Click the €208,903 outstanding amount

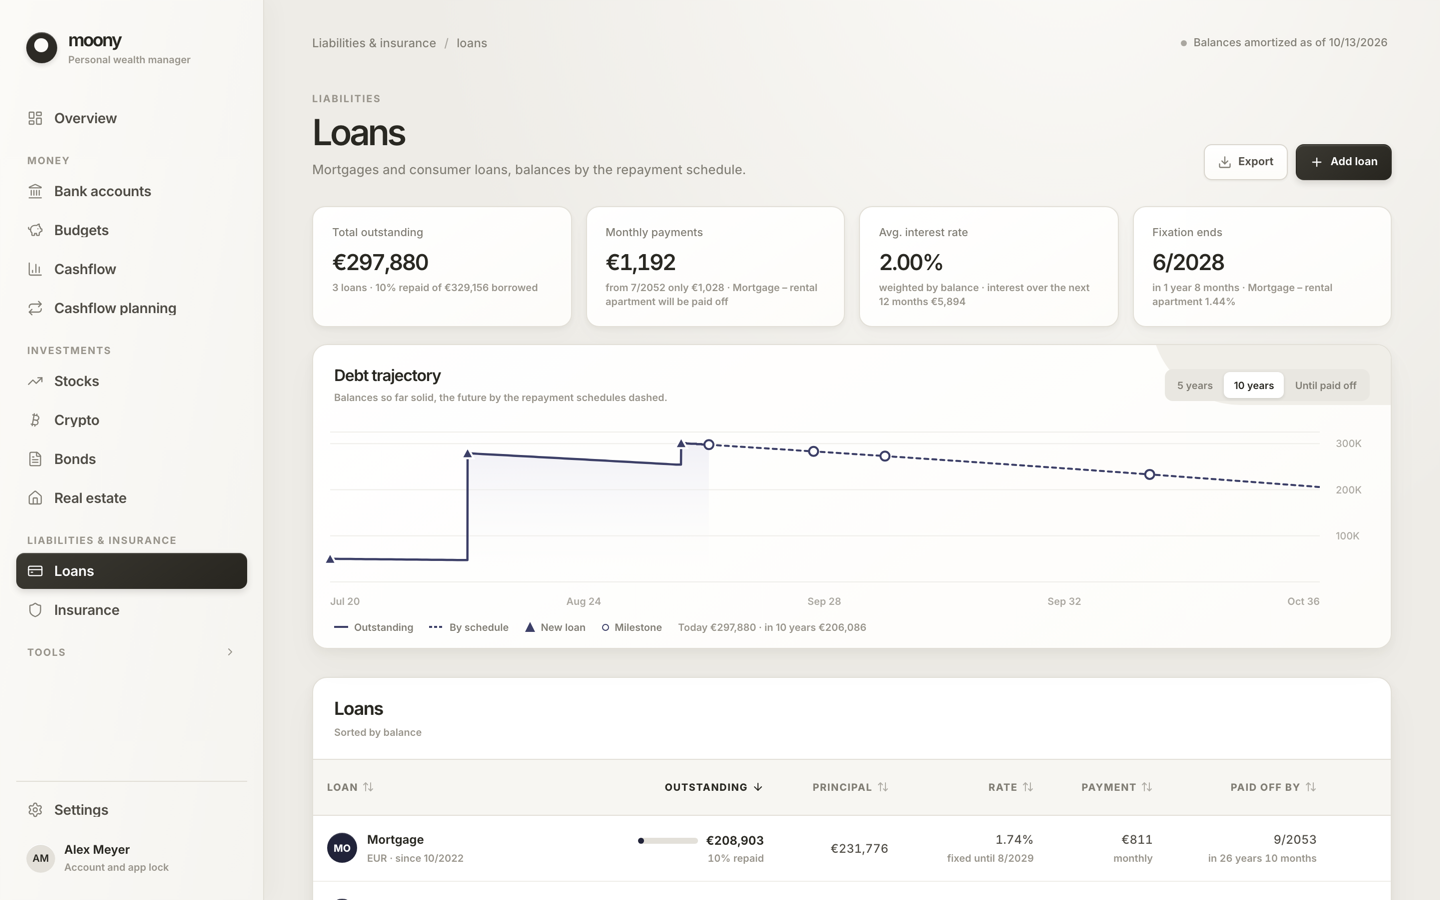pyautogui.click(x=735, y=841)
